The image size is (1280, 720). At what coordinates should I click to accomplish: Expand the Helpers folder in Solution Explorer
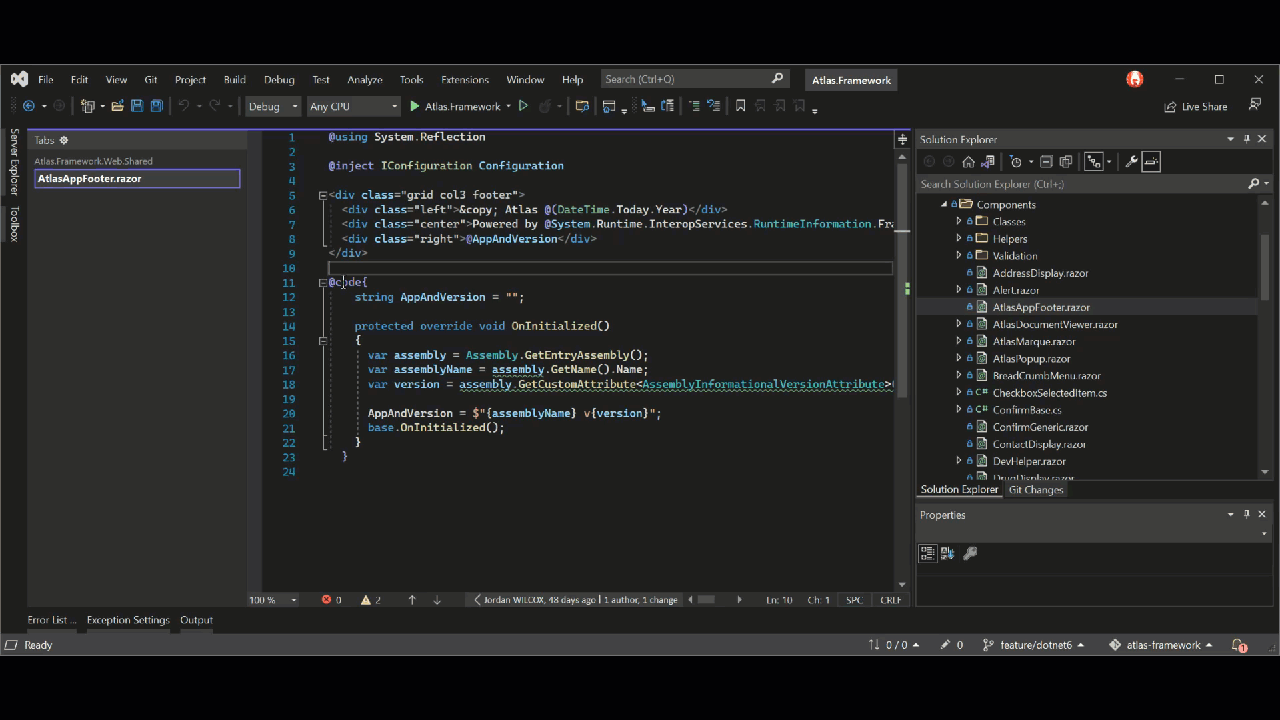pos(958,239)
